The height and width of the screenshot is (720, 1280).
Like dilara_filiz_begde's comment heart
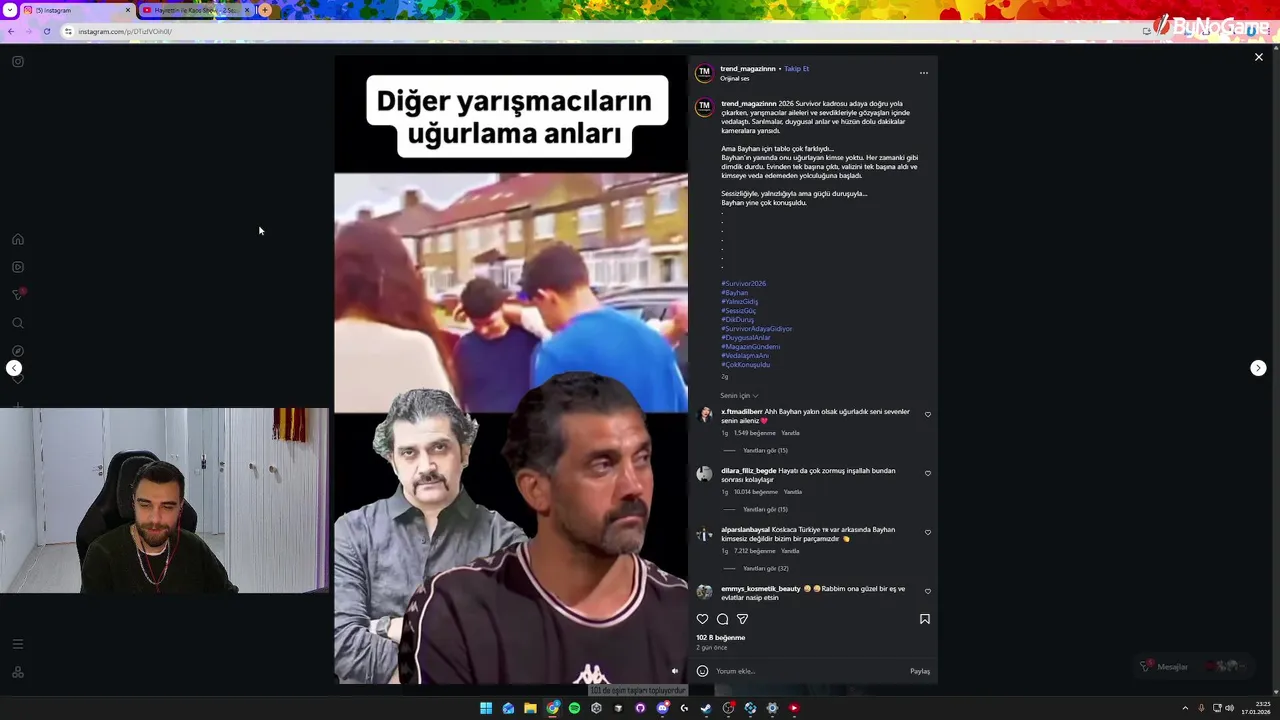click(928, 474)
